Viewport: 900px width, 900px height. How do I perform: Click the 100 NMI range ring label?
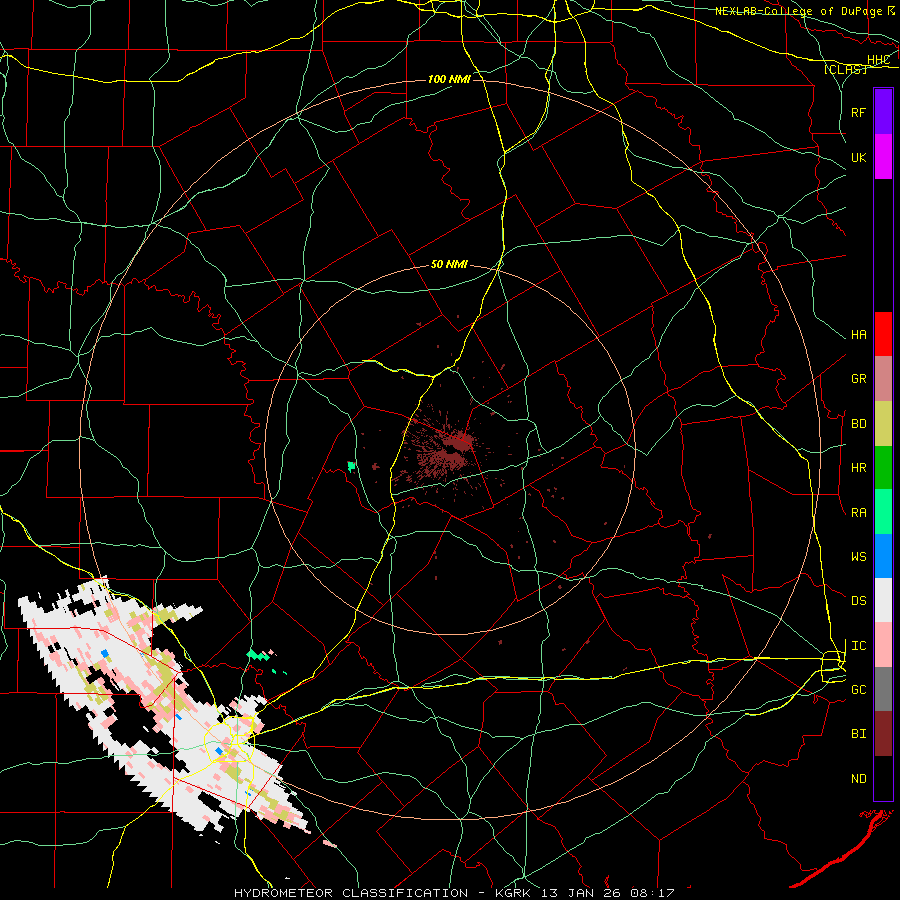449,79
